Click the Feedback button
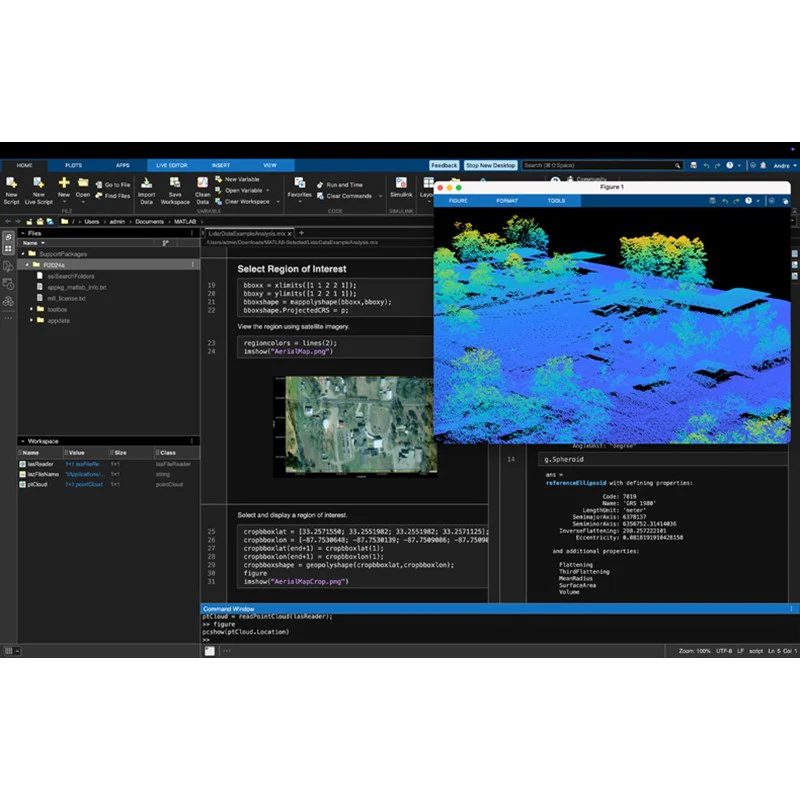This screenshot has width=800, height=800. (444, 165)
